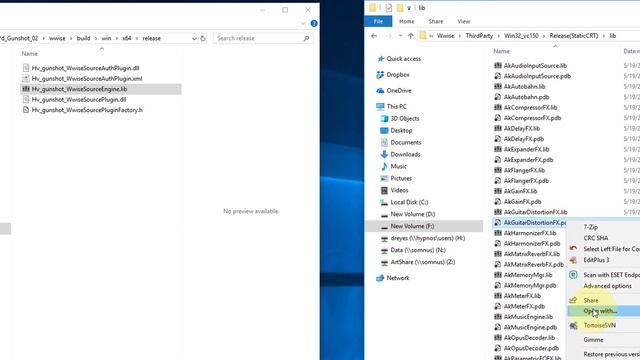
Task: Open the Music folder in the sidebar
Action: point(398,167)
